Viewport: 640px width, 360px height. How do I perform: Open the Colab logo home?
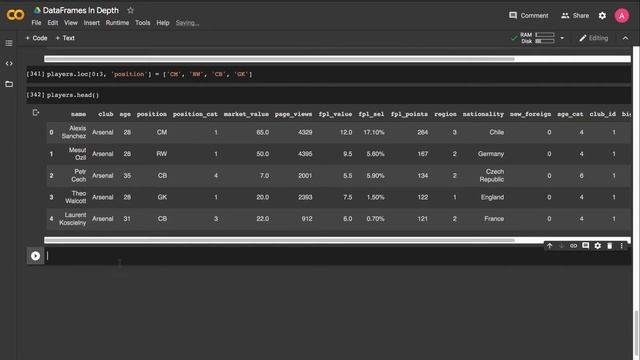click(x=16, y=15)
